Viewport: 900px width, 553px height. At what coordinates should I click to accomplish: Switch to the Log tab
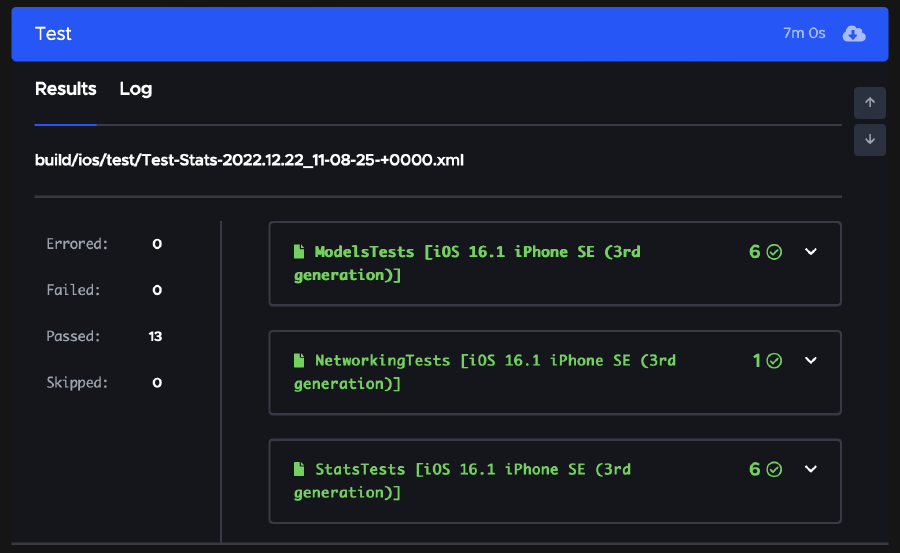[136, 89]
